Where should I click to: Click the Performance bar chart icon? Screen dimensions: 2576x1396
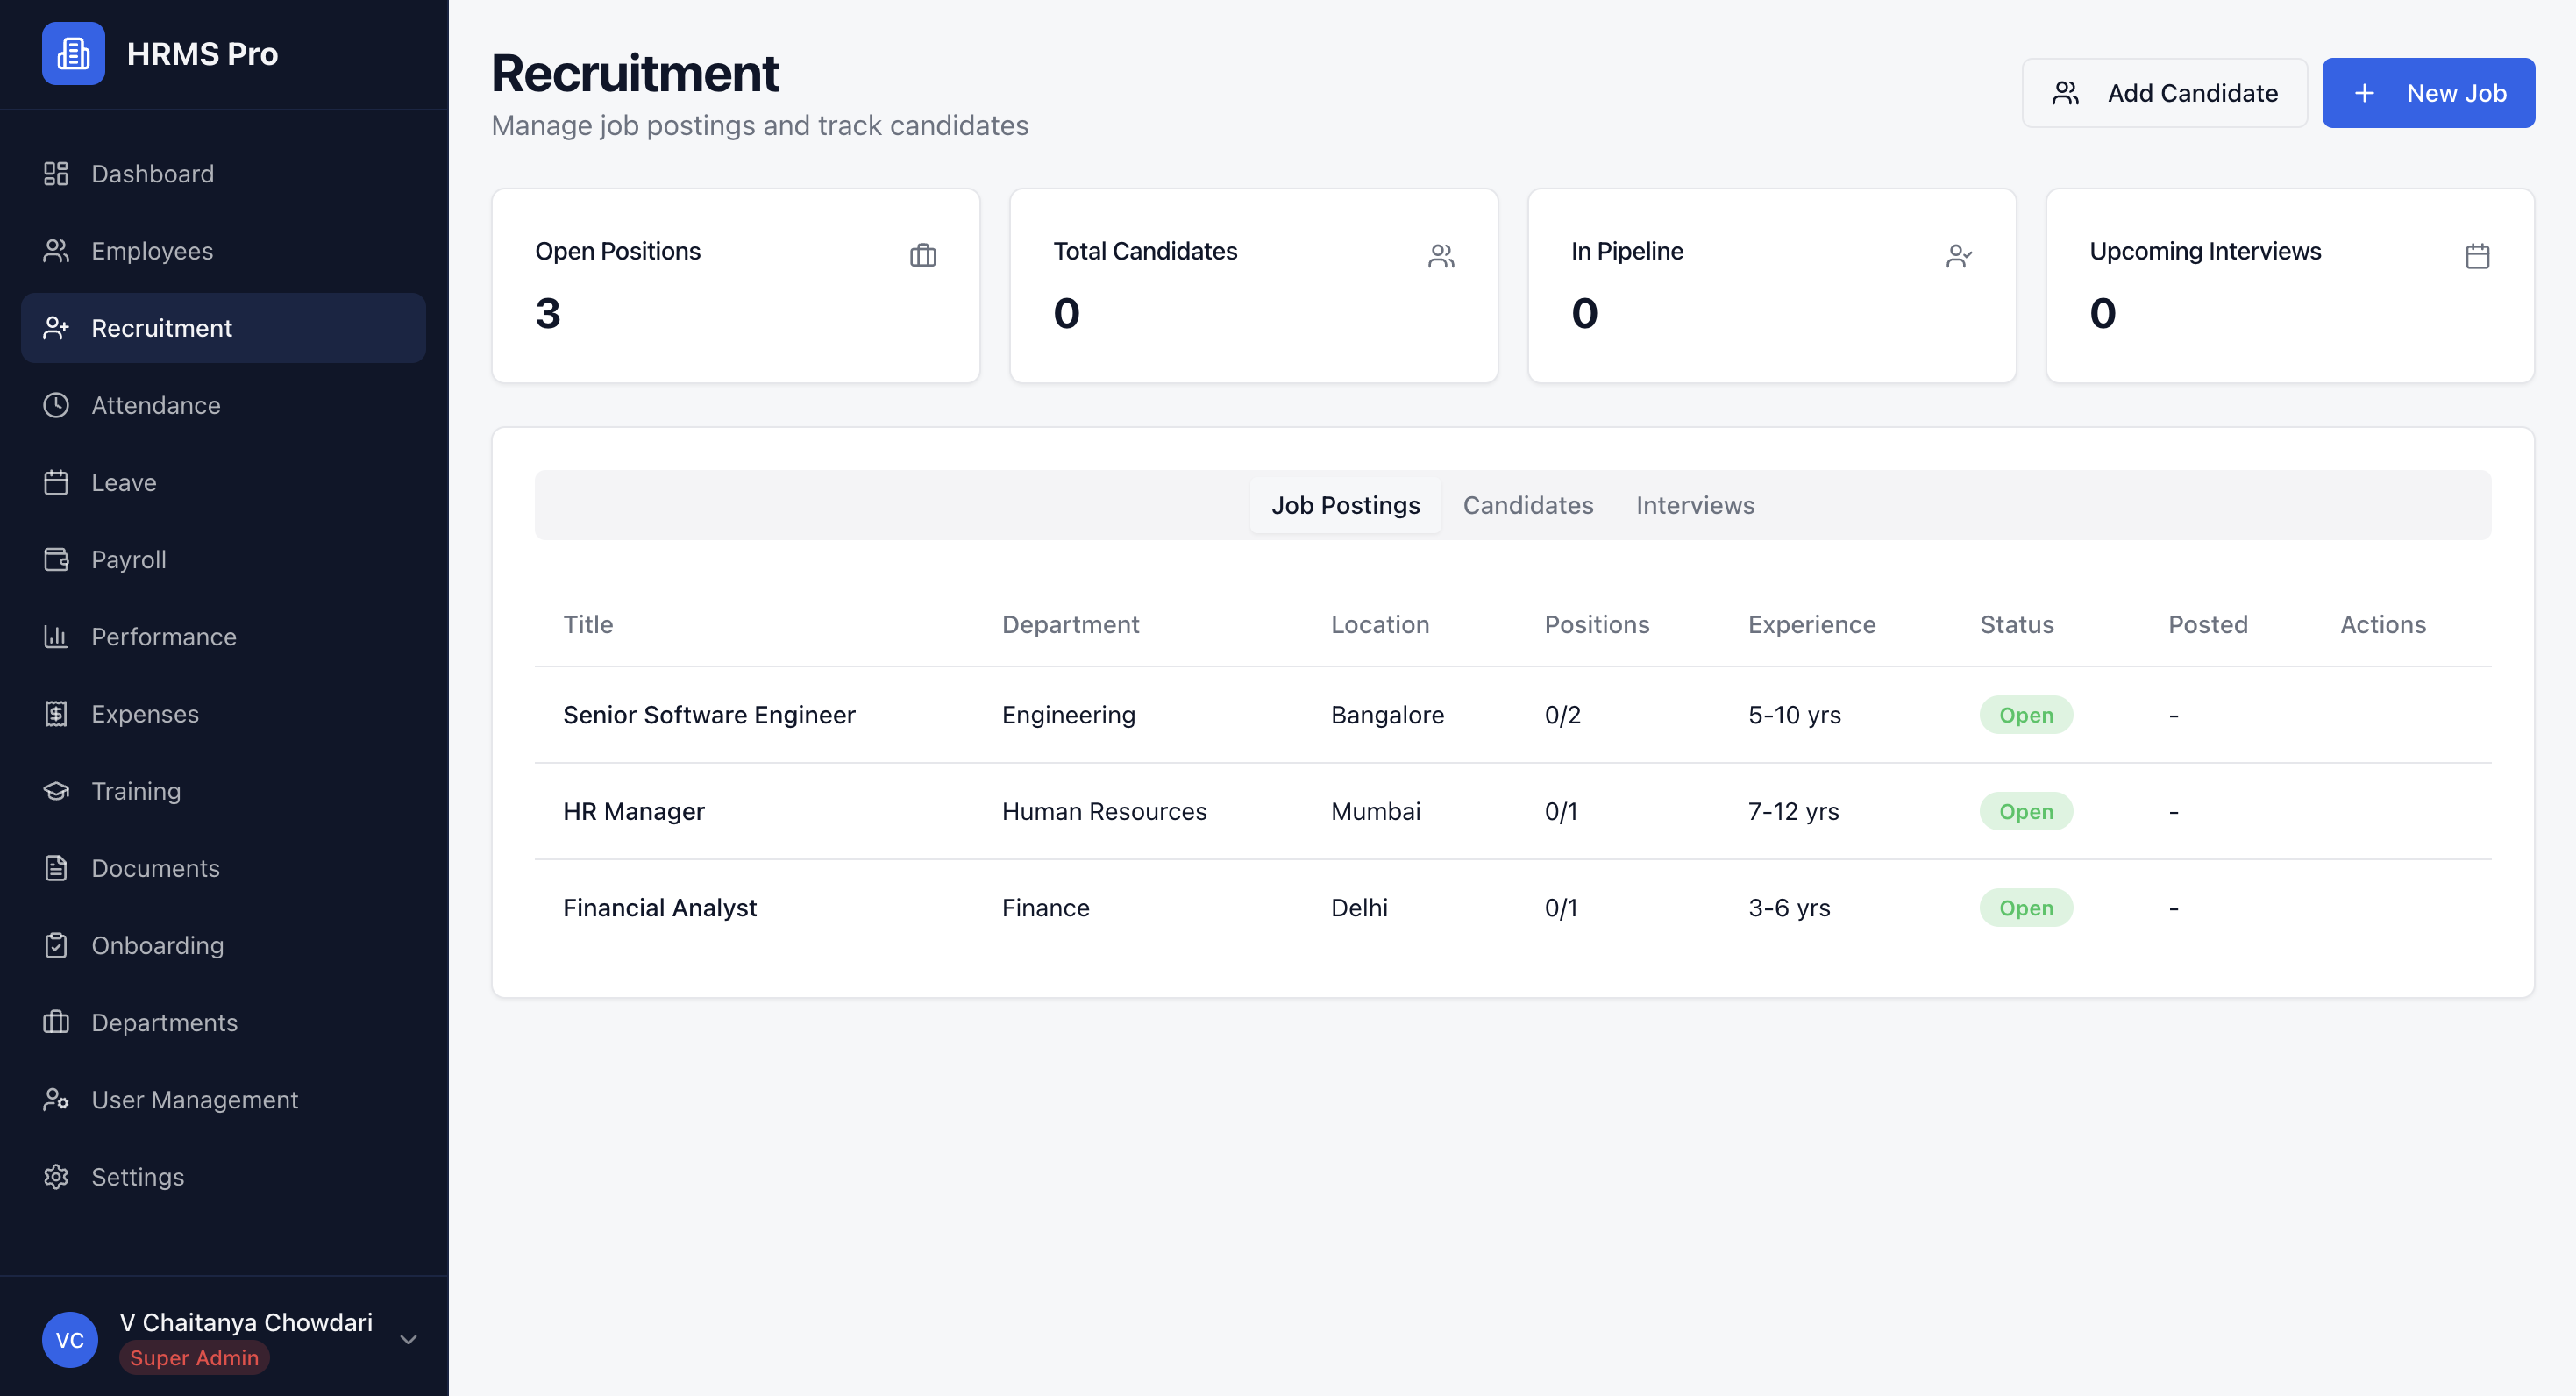pyautogui.click(x=56, y=636)
